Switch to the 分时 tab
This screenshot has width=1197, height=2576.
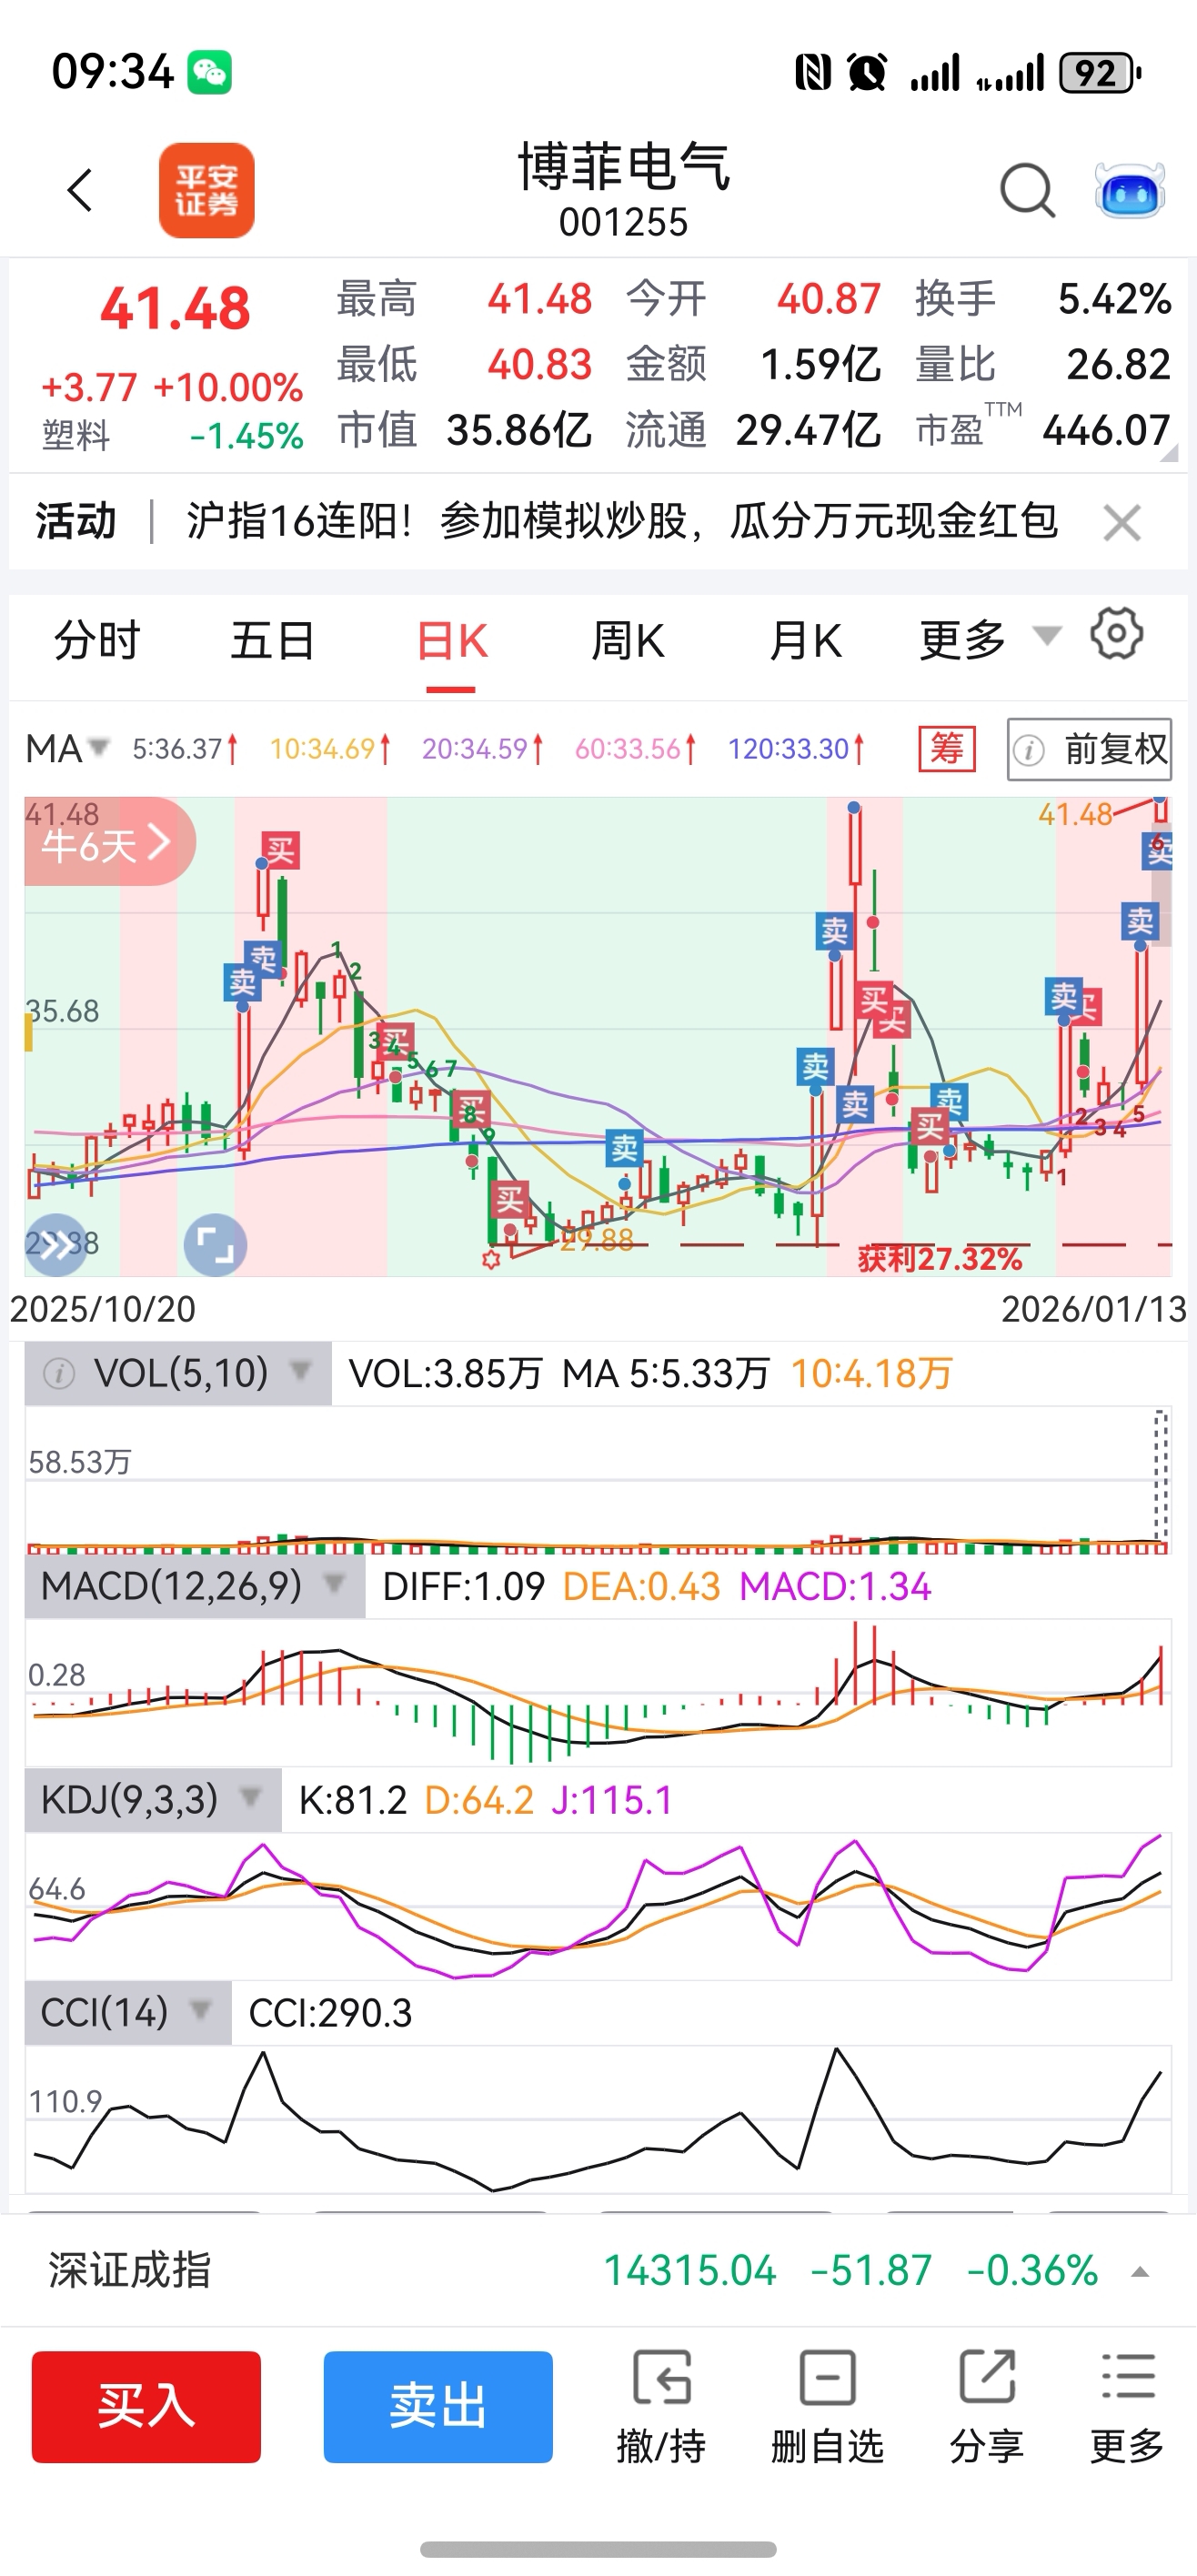pyautogui.click(x=97, y=640)
